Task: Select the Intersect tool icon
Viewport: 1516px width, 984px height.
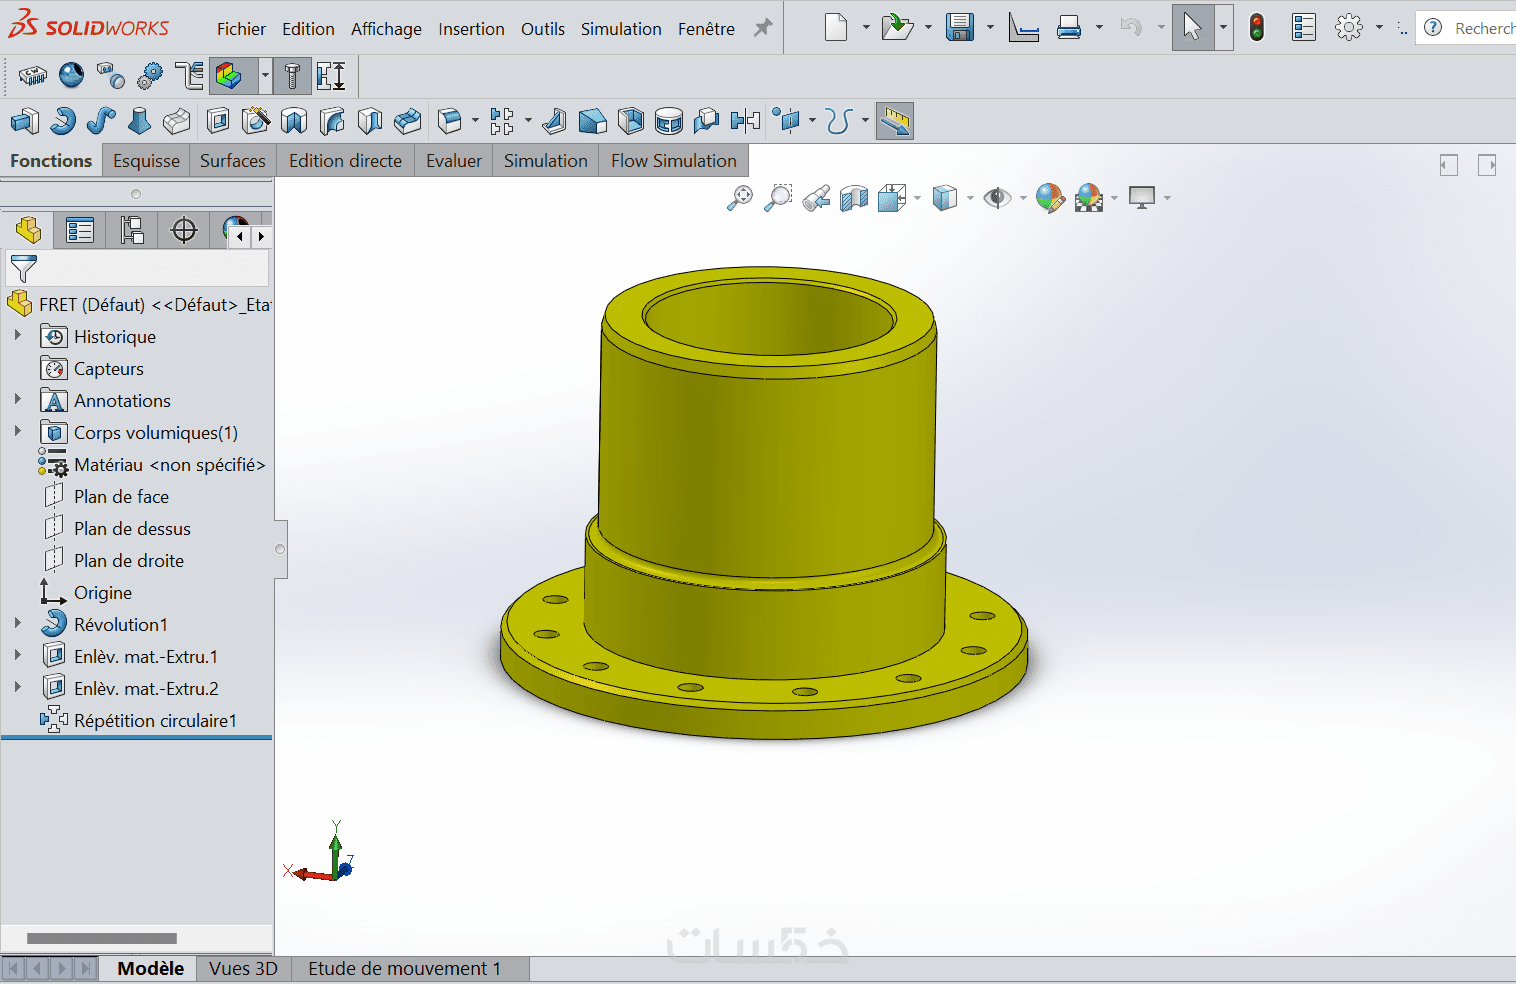Action: (707, 121)
